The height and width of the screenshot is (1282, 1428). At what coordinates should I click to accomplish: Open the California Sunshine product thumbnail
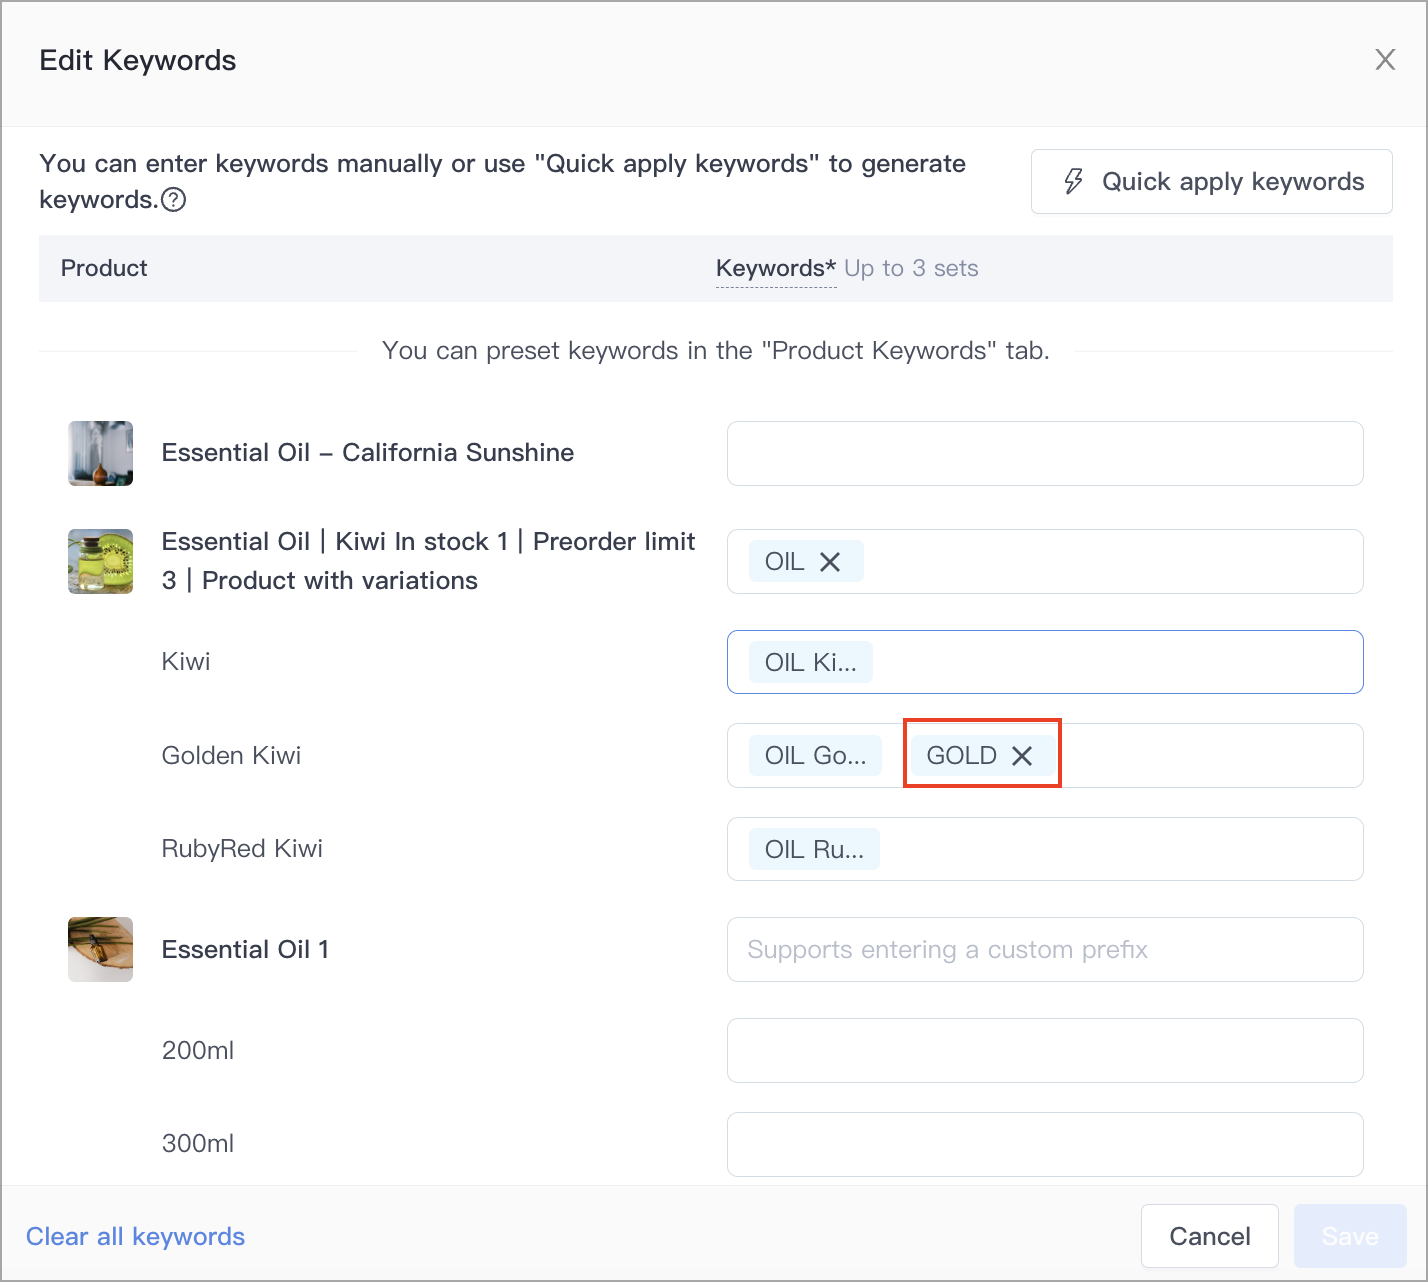[100, 453]
